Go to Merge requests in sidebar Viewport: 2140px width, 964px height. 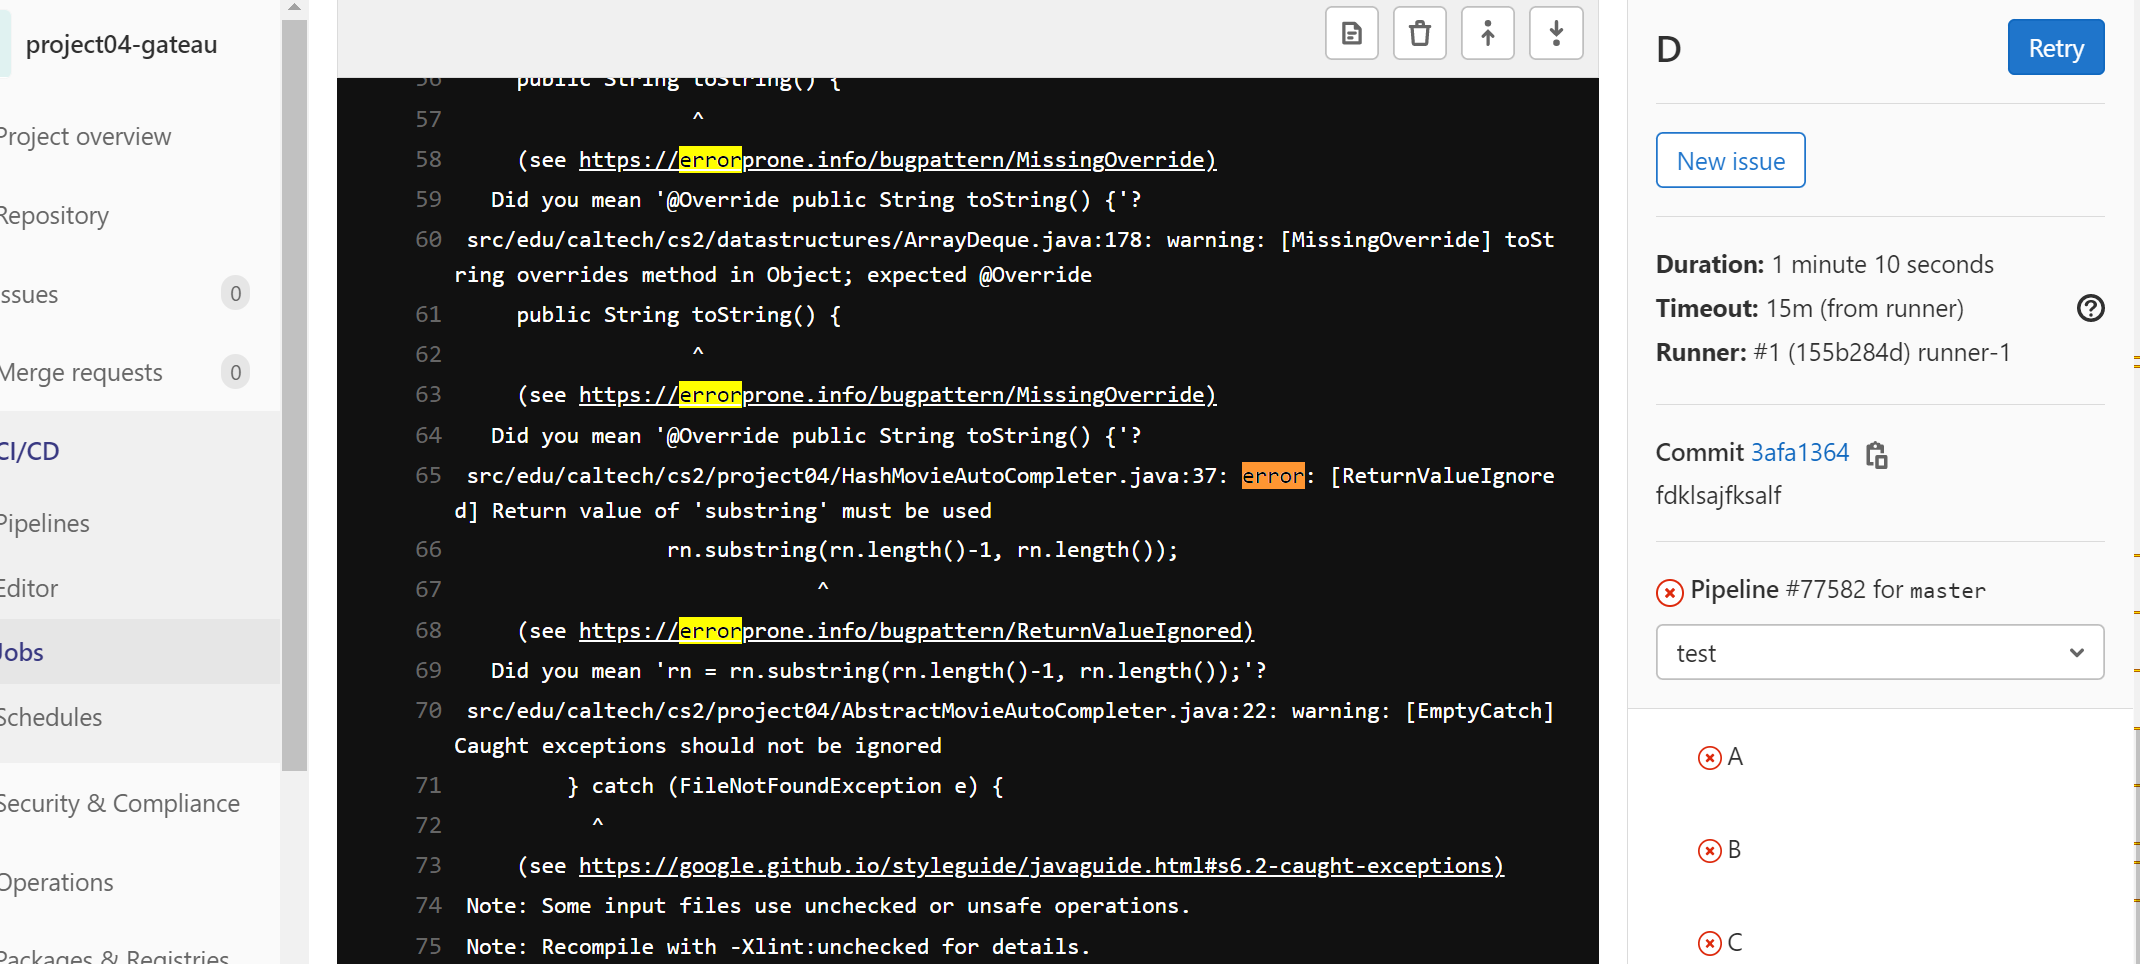(82, 373)
